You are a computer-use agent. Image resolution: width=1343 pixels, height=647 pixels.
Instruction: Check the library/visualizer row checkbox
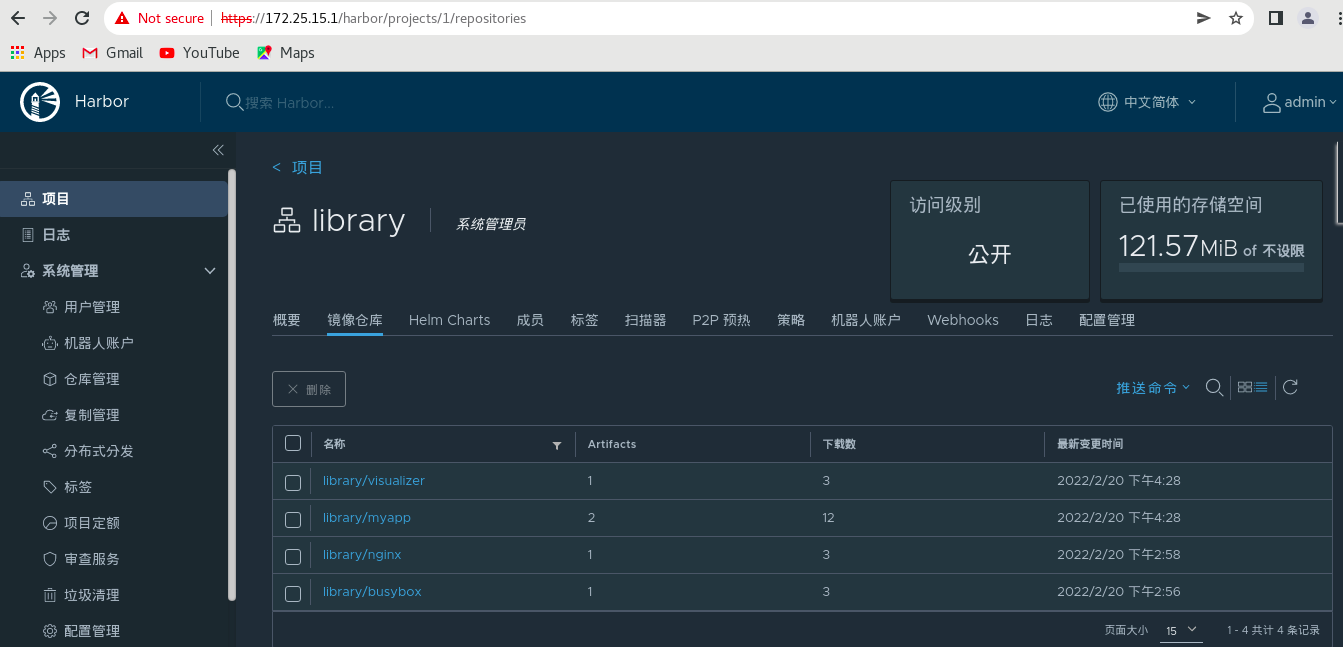(x=293, y=483)
